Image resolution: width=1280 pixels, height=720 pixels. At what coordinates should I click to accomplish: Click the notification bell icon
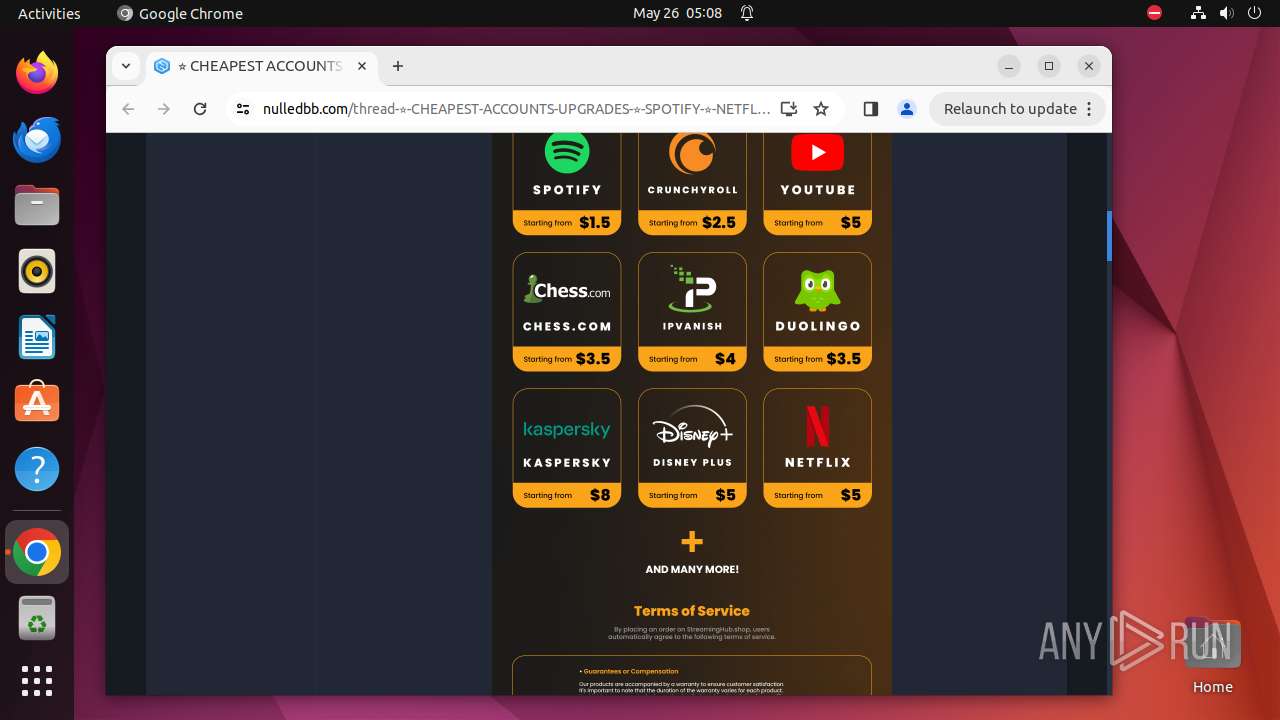[746, 13]
